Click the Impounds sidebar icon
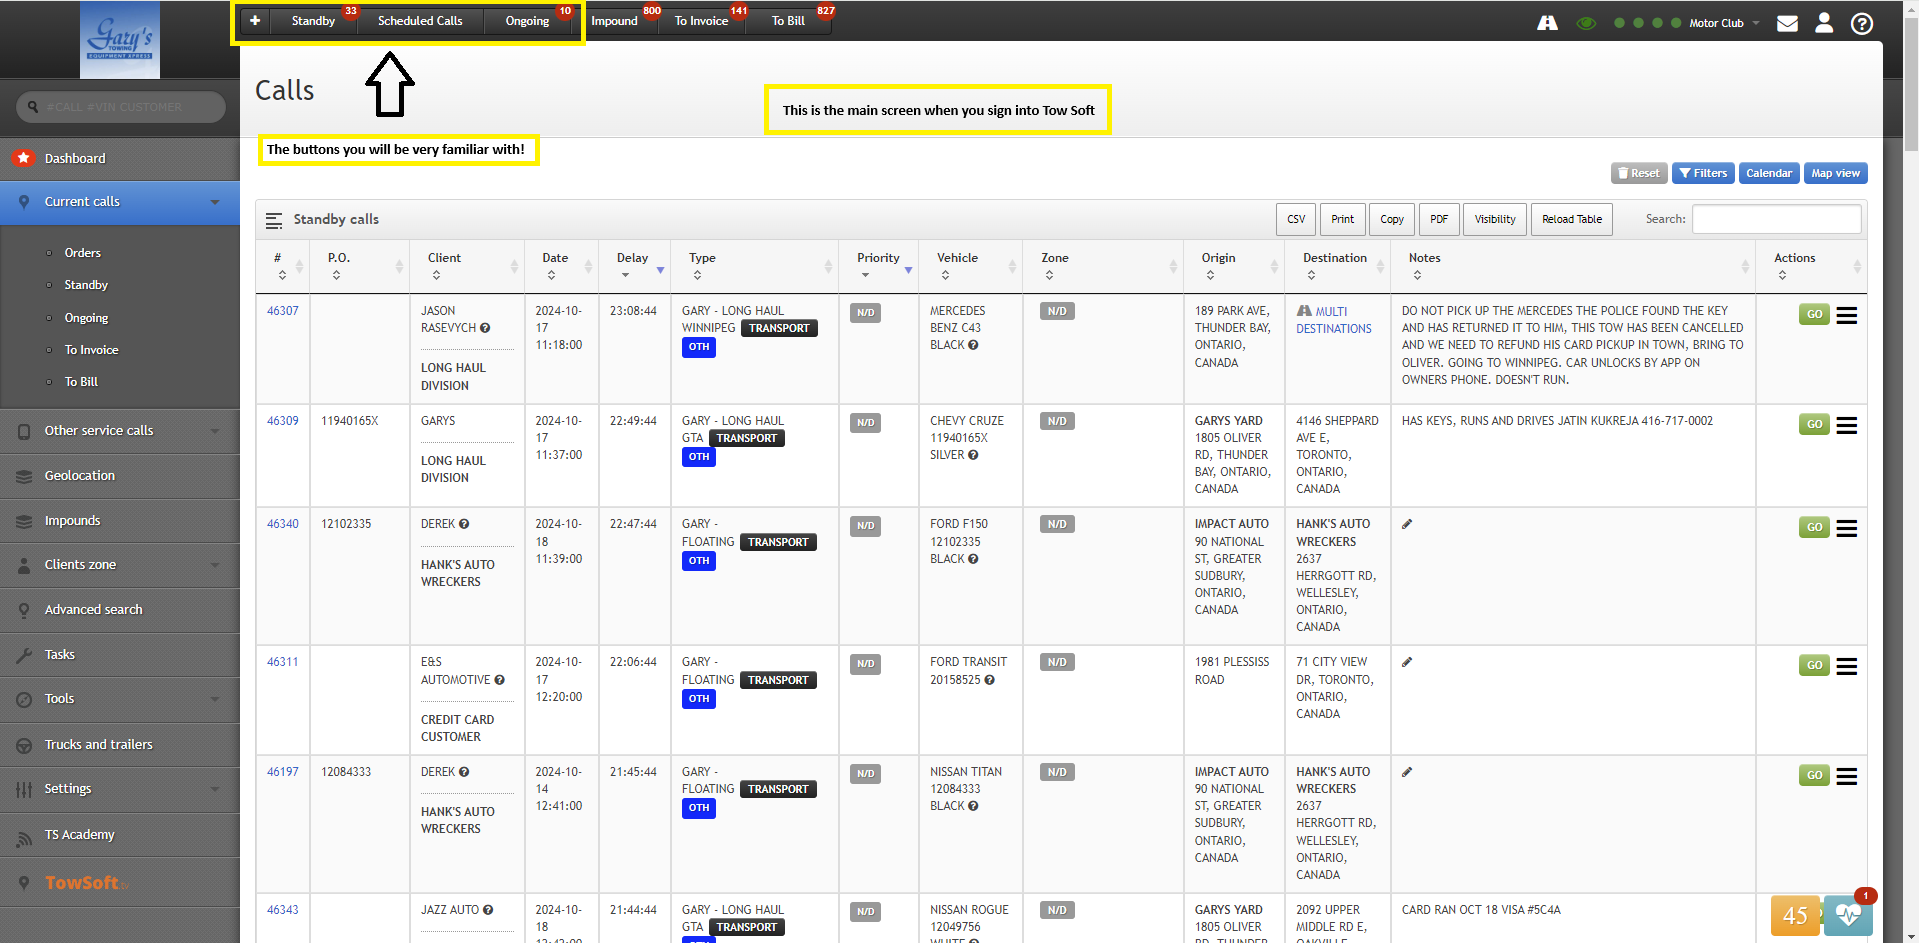 click(24, 521)
